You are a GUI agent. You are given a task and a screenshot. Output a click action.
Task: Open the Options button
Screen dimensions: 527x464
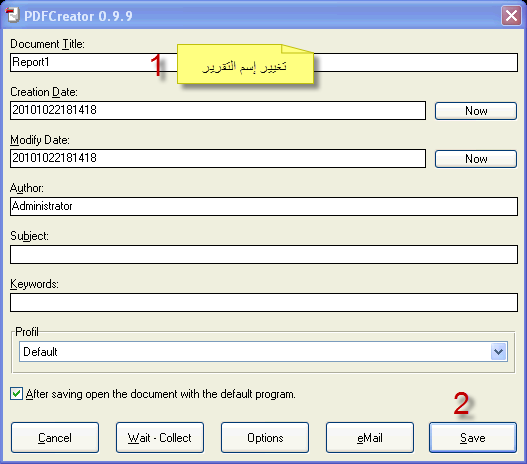coord(265,438)
